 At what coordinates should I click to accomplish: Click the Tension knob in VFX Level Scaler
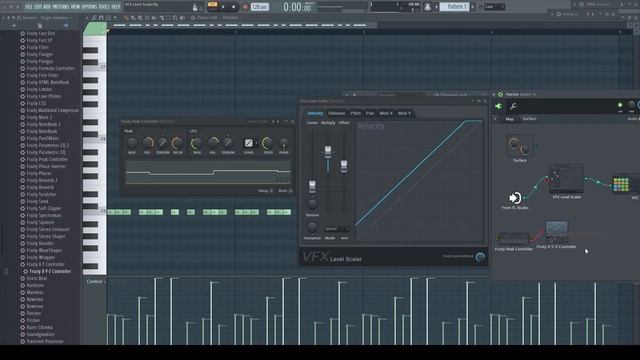[312, 204]
